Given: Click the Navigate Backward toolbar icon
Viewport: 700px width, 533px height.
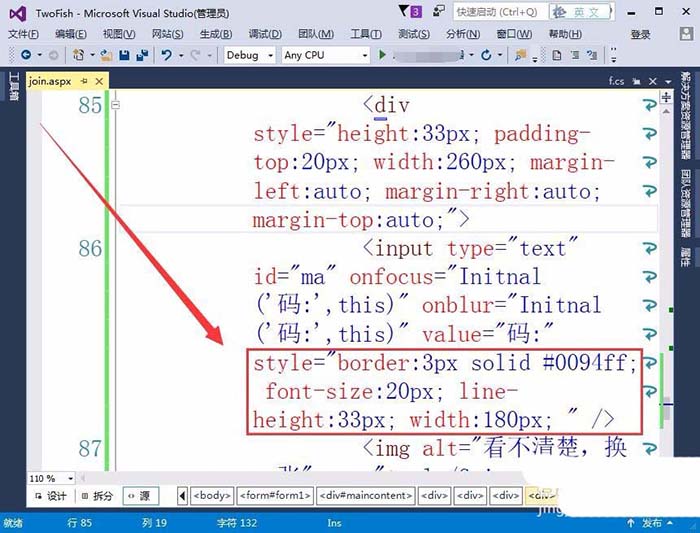Looking at the screenshot, I should (26, 55).
